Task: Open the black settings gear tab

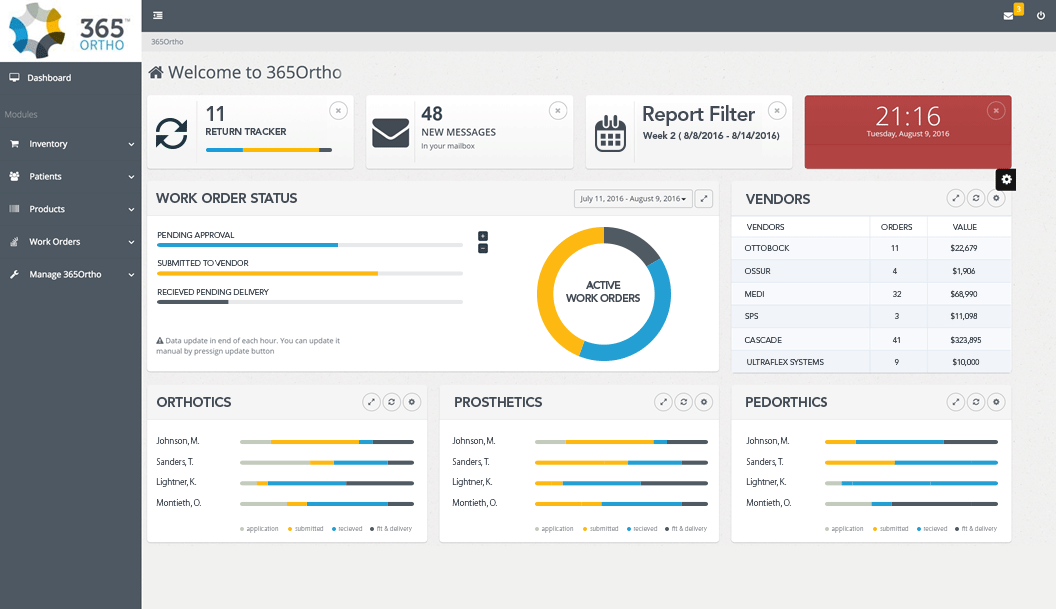Action: coord(1006,179)
